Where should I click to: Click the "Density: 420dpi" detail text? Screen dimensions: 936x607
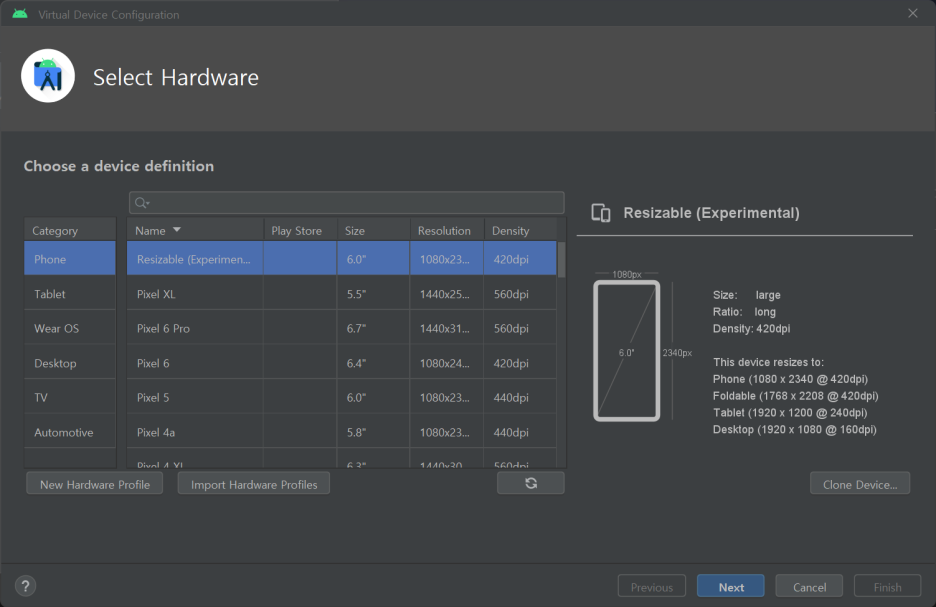(x=751, y=328)
